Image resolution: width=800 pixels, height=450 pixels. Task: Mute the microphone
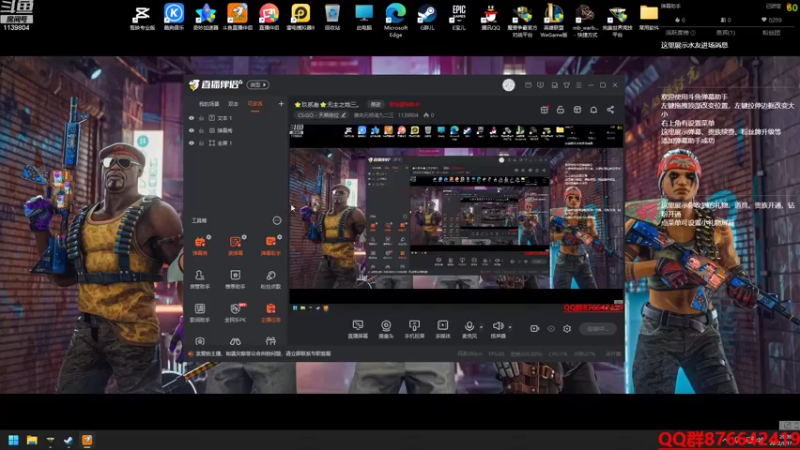[469, 329]
